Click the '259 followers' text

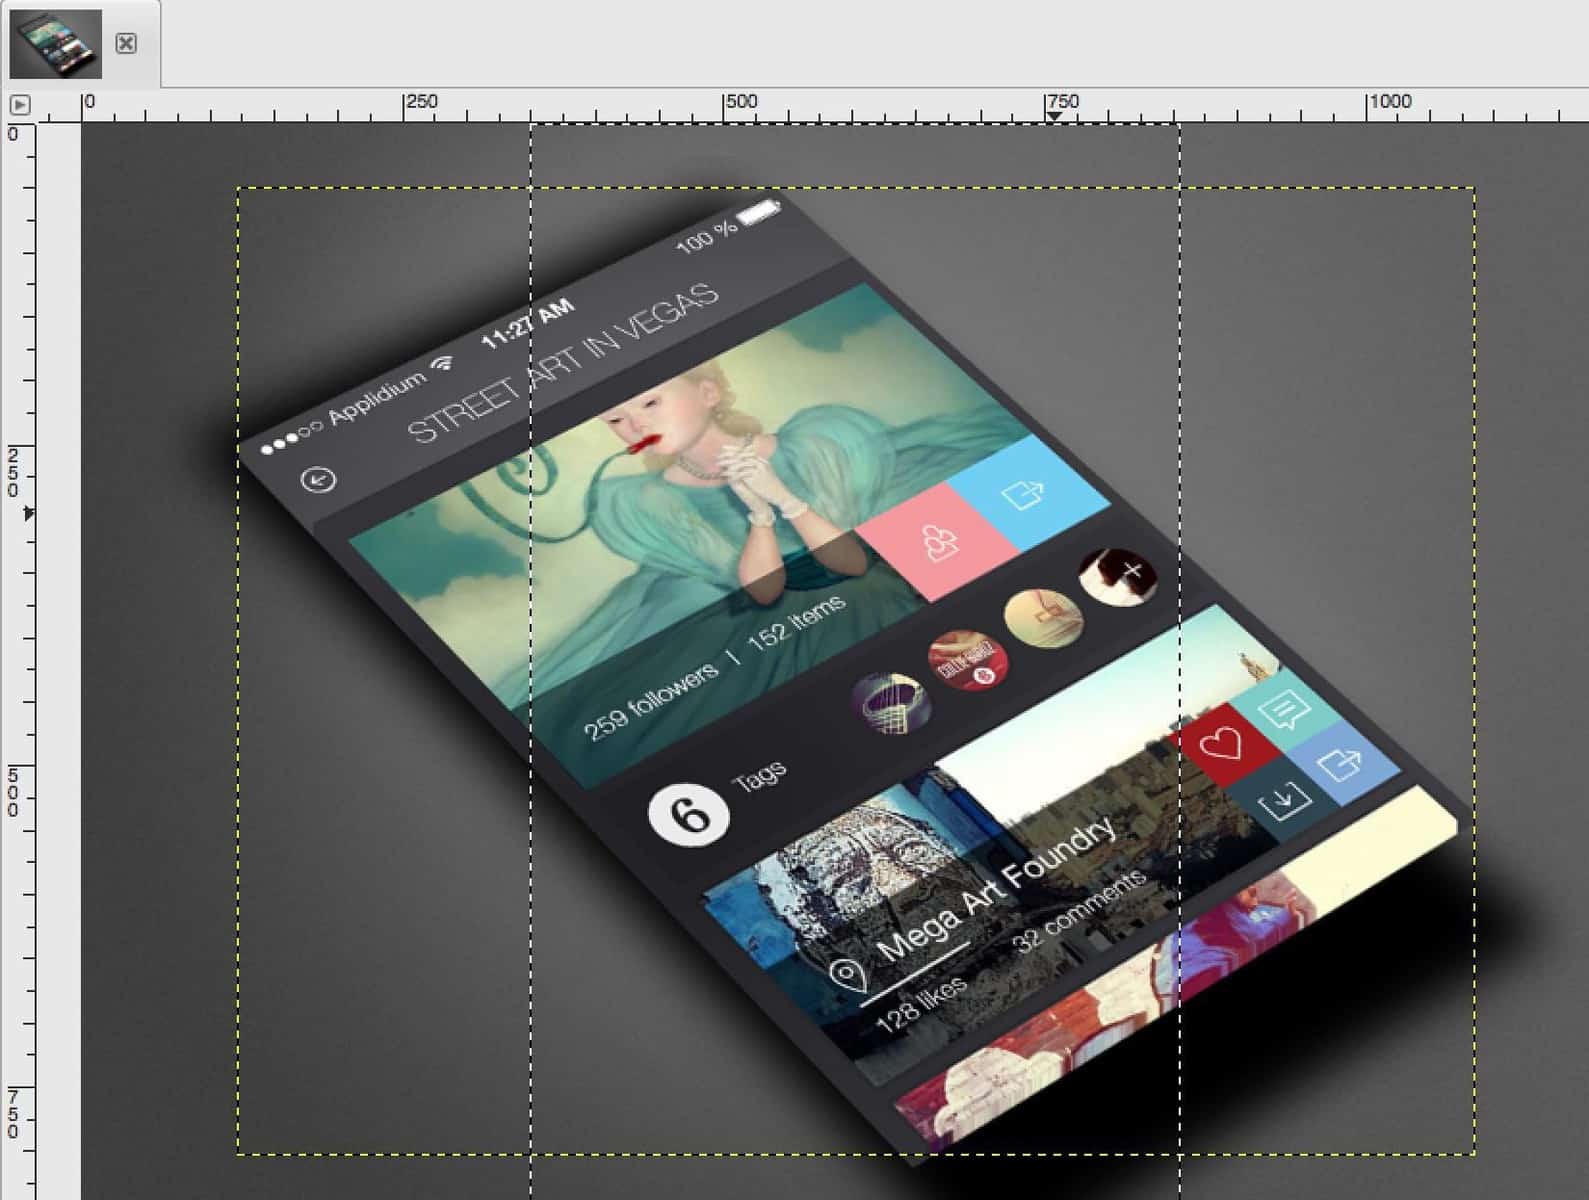pos(651,701)
